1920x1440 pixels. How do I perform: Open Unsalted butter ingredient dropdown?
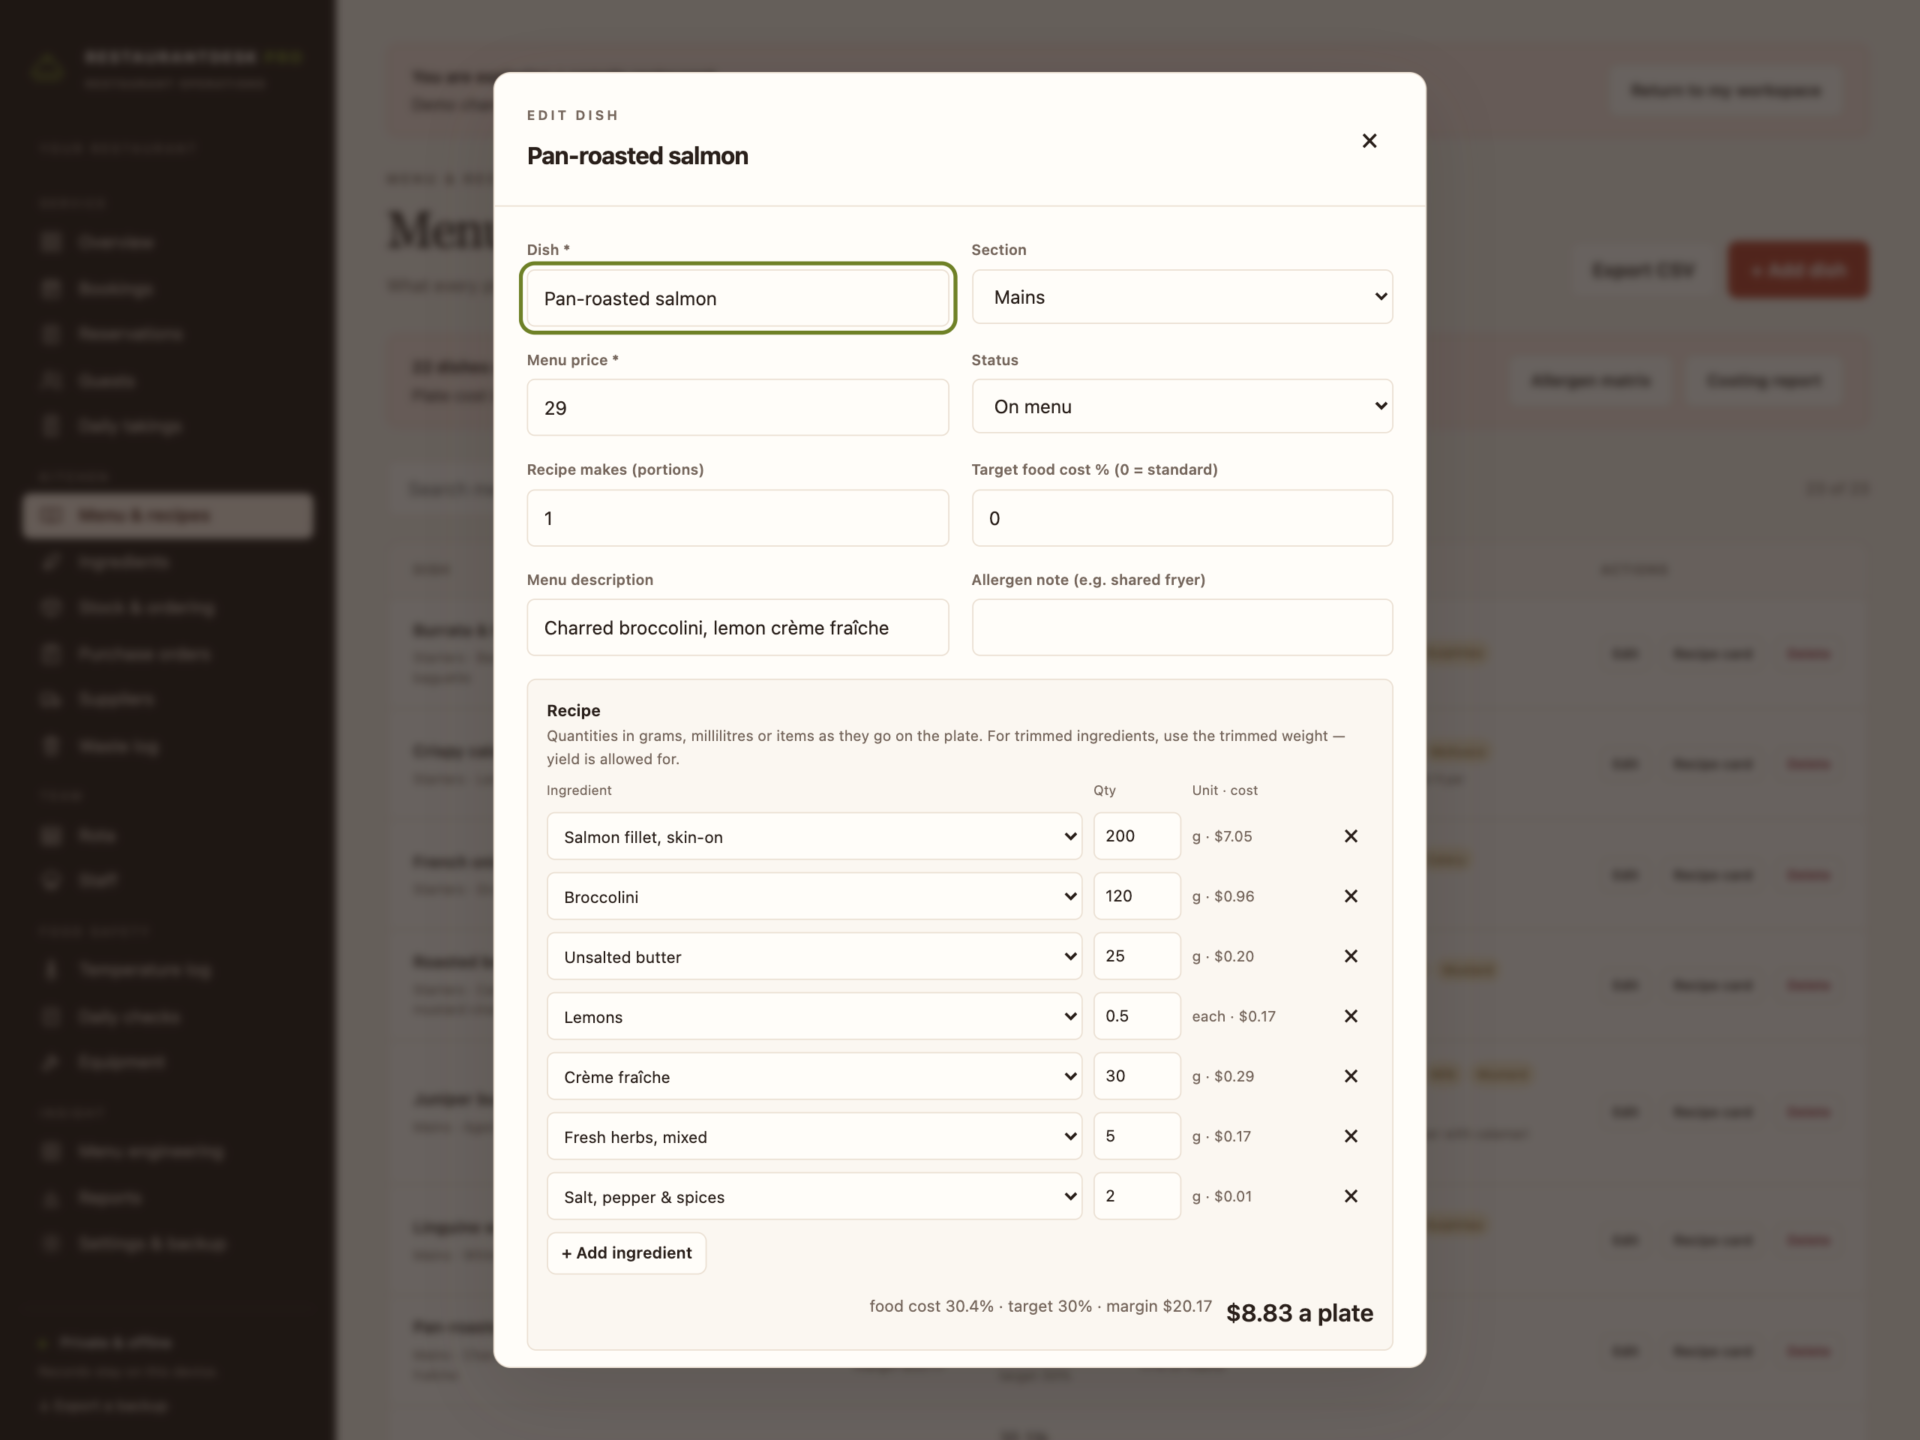click(x=814, y=956)
